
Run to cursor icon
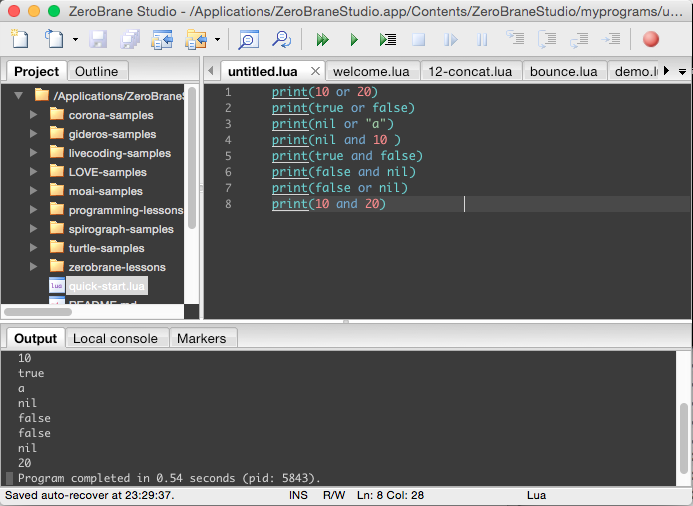(388, 40)
